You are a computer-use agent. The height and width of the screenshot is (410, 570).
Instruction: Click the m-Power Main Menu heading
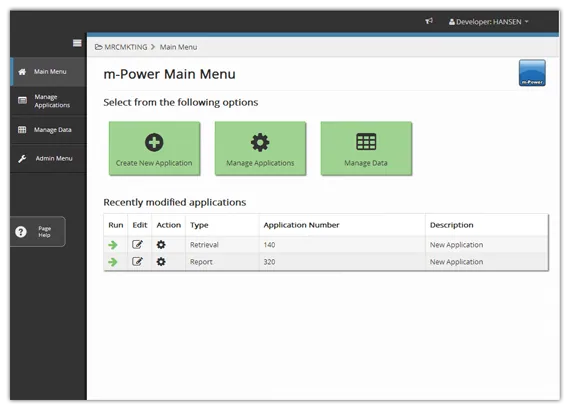[169, 74]
